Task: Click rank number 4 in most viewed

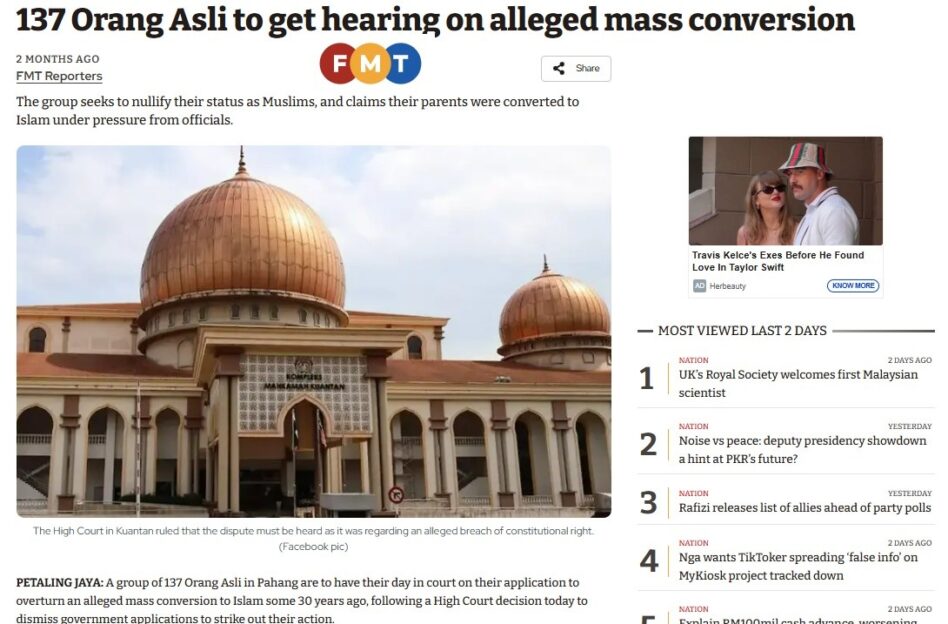Action: [649, 561]
